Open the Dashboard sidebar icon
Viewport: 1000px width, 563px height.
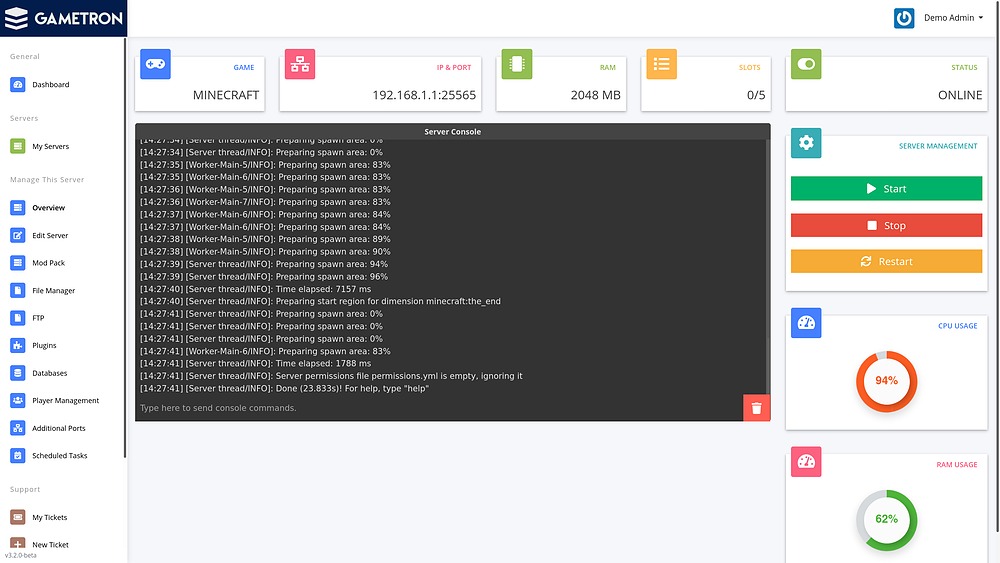coord(18,84)
